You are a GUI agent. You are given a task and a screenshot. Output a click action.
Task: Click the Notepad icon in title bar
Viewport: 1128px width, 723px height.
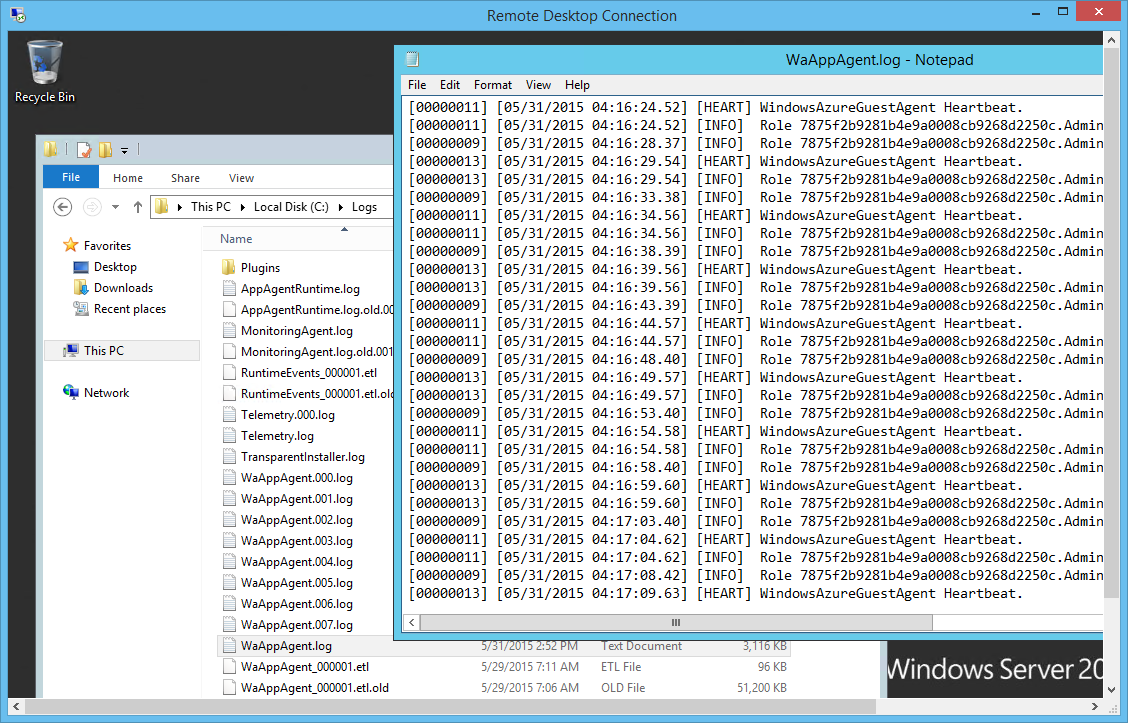click(412, 60)
